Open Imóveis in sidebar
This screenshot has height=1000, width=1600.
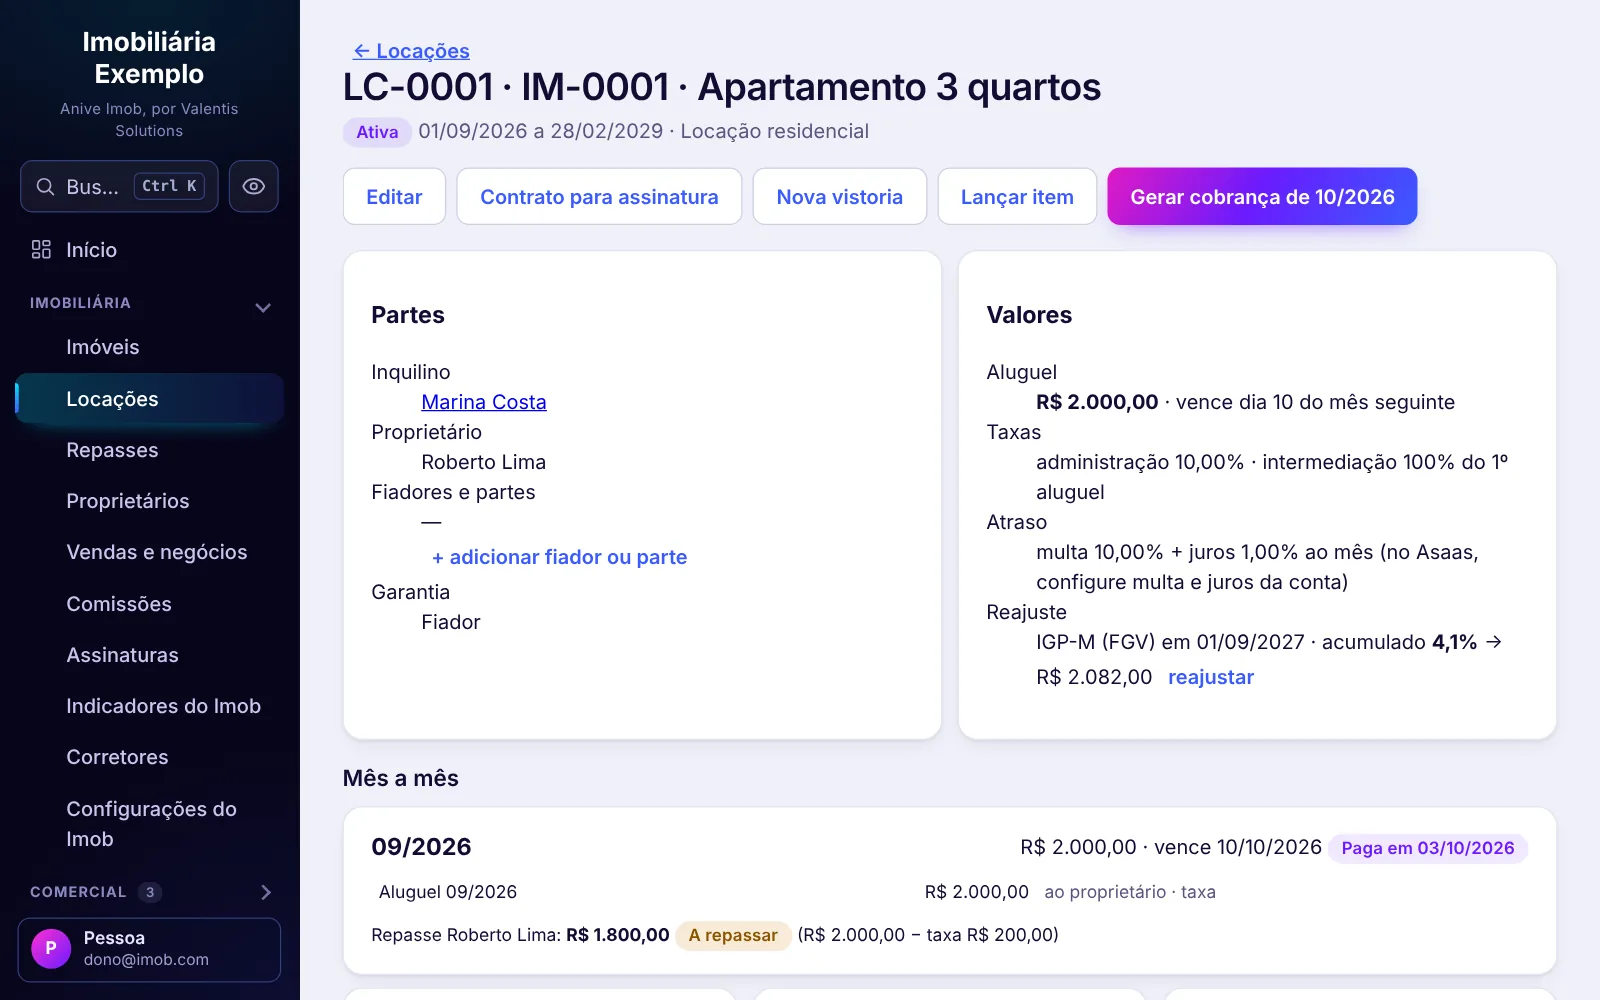point(150,347)
